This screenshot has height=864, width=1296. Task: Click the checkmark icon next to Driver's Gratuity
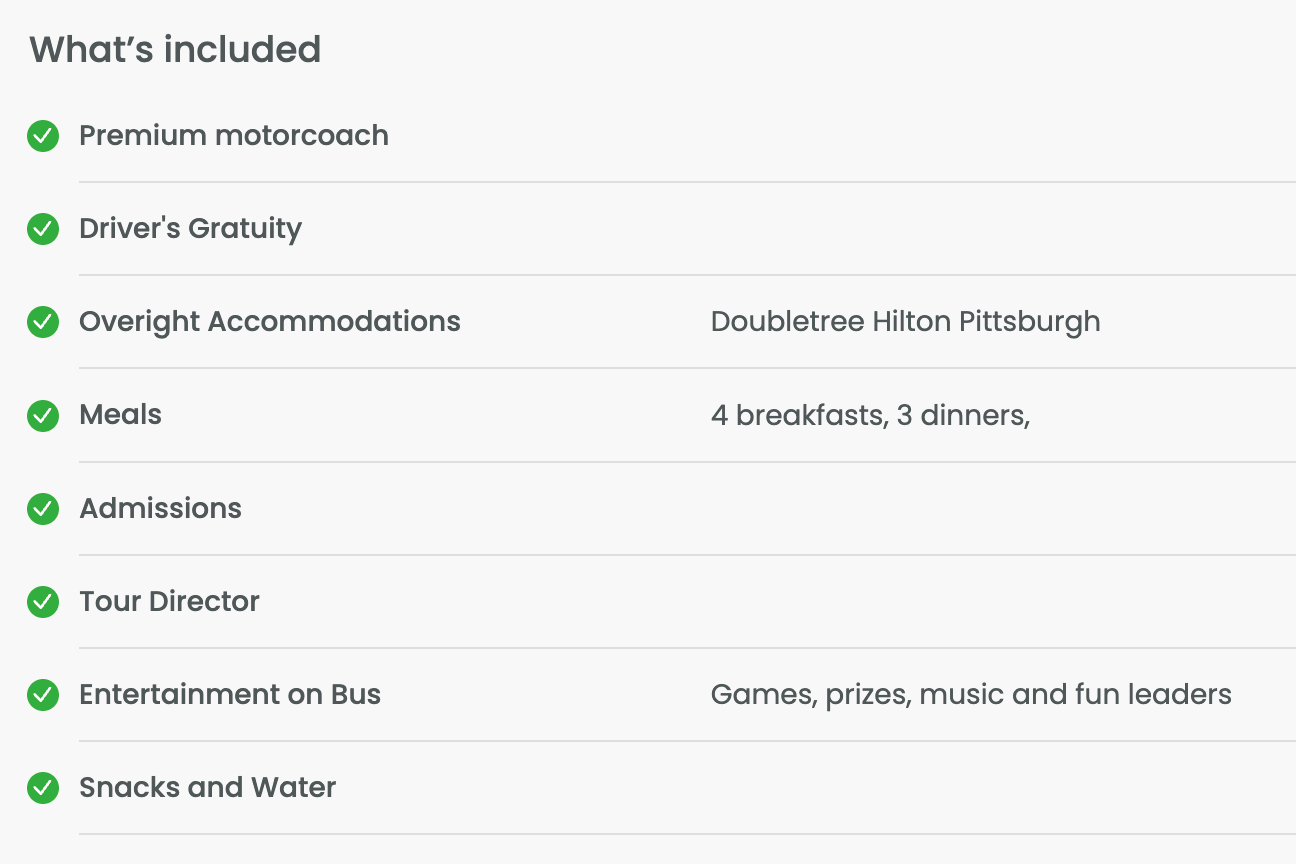click(x=43, y=229)
